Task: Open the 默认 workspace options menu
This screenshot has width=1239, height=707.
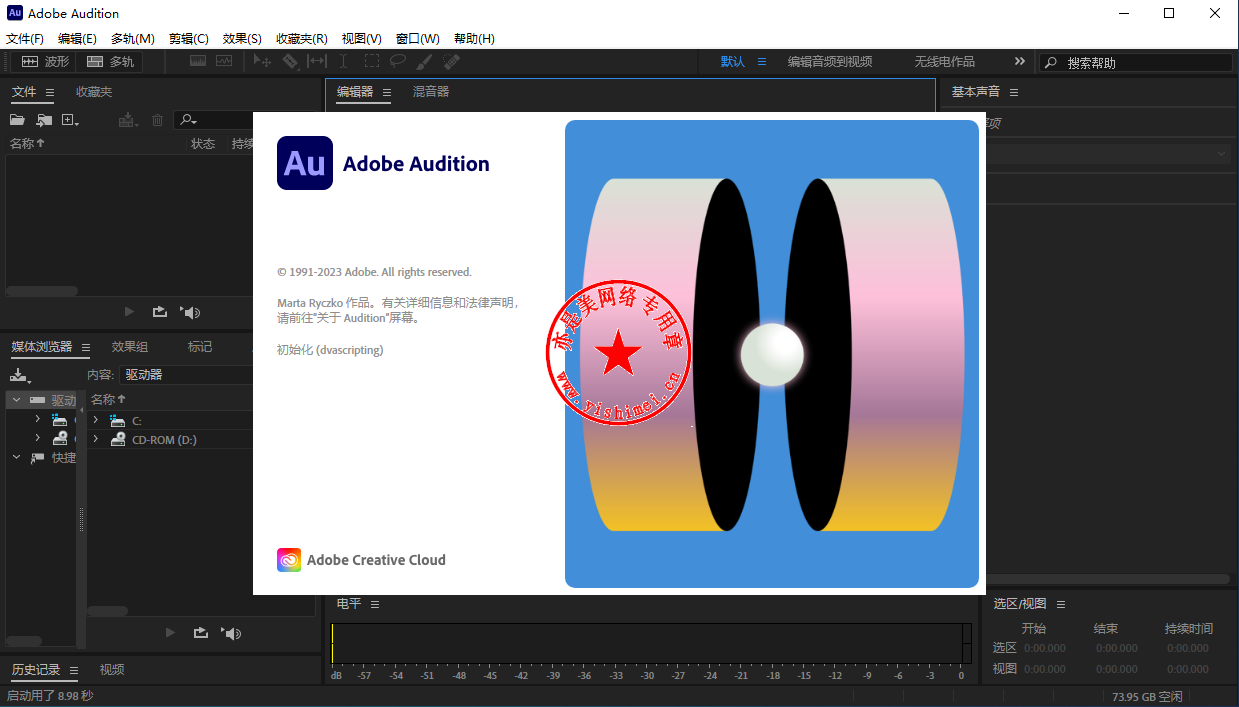Action: [761, 62]
